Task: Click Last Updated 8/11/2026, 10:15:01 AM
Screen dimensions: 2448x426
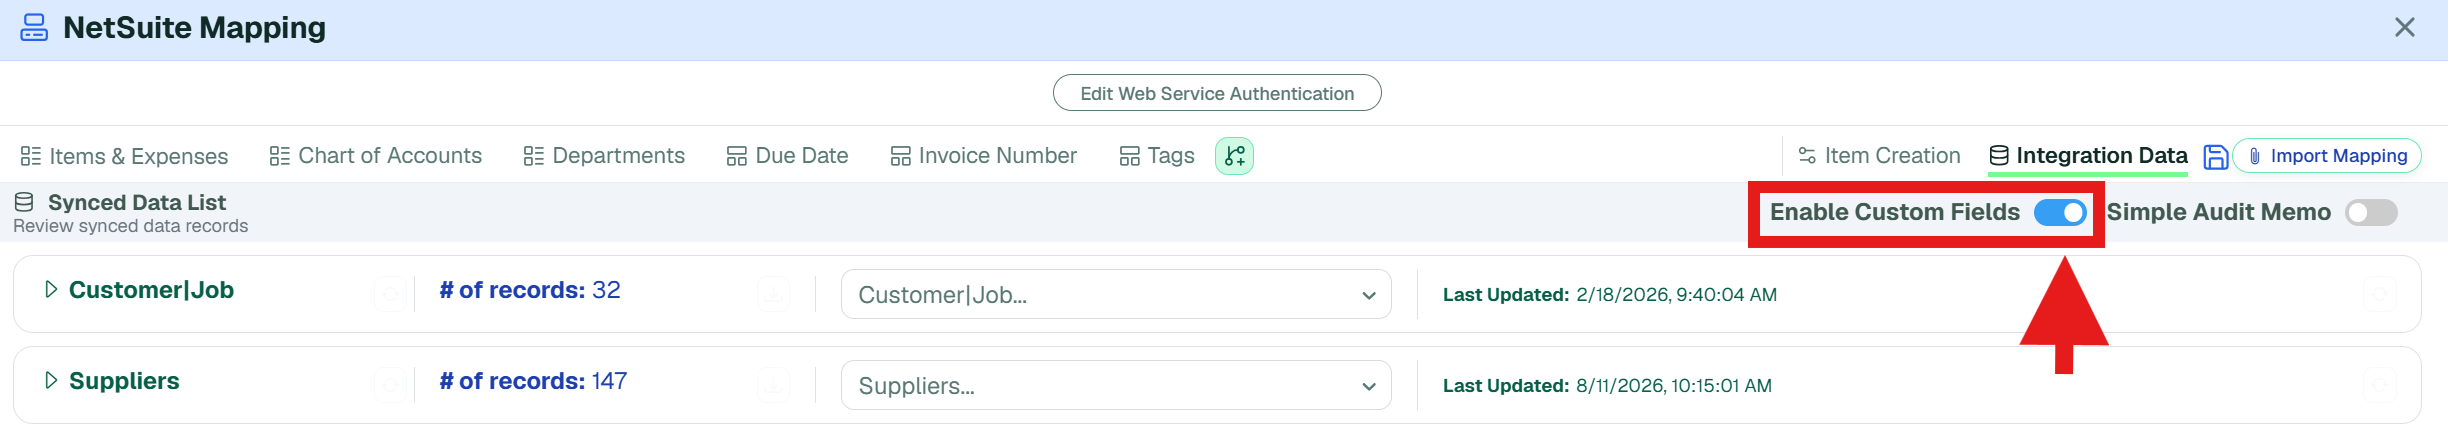Action: 1607,386
